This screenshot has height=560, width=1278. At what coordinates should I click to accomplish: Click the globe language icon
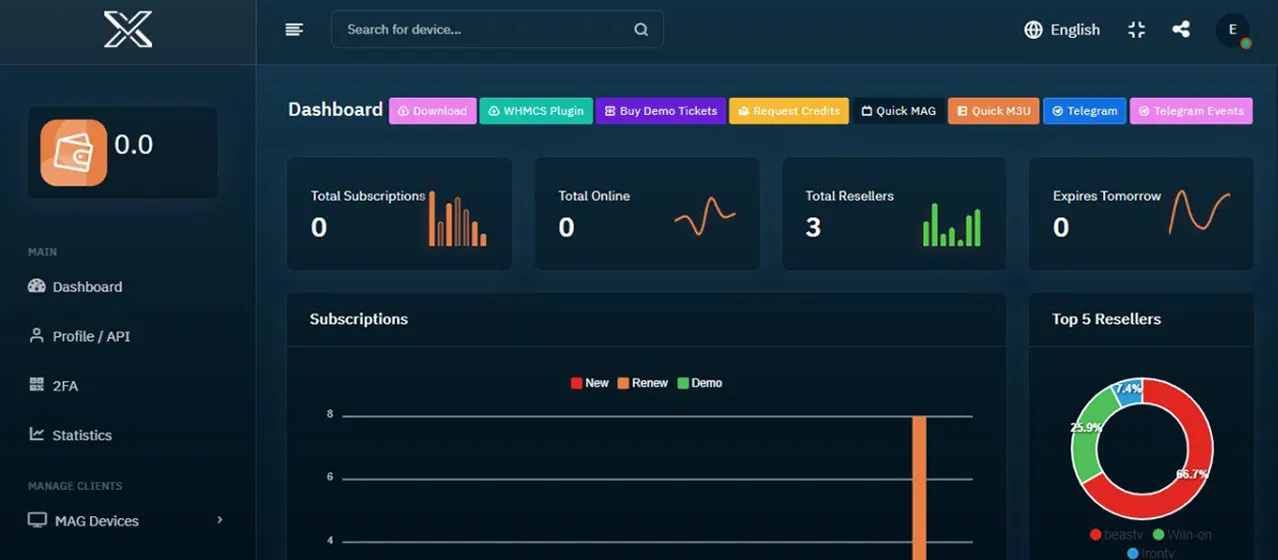point(1033,30)
